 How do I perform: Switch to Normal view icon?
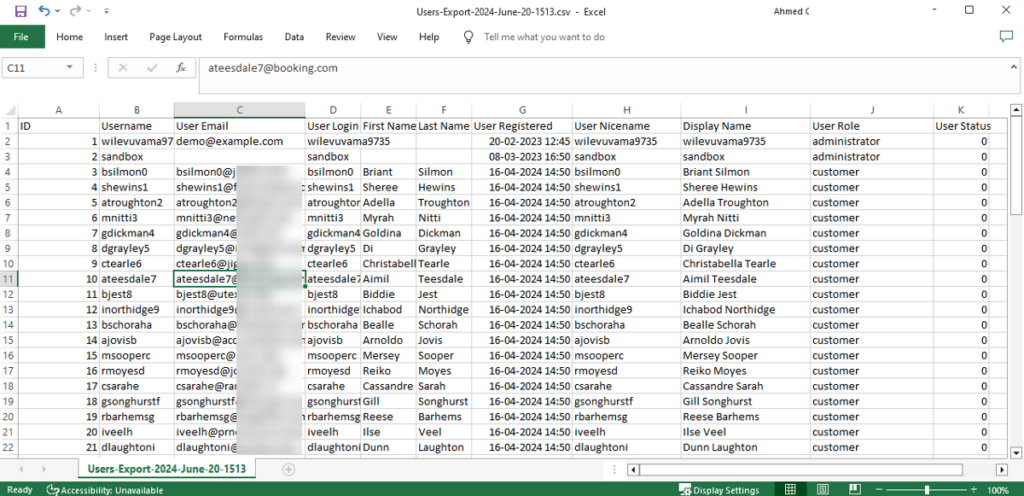click(x=790, y=489)
